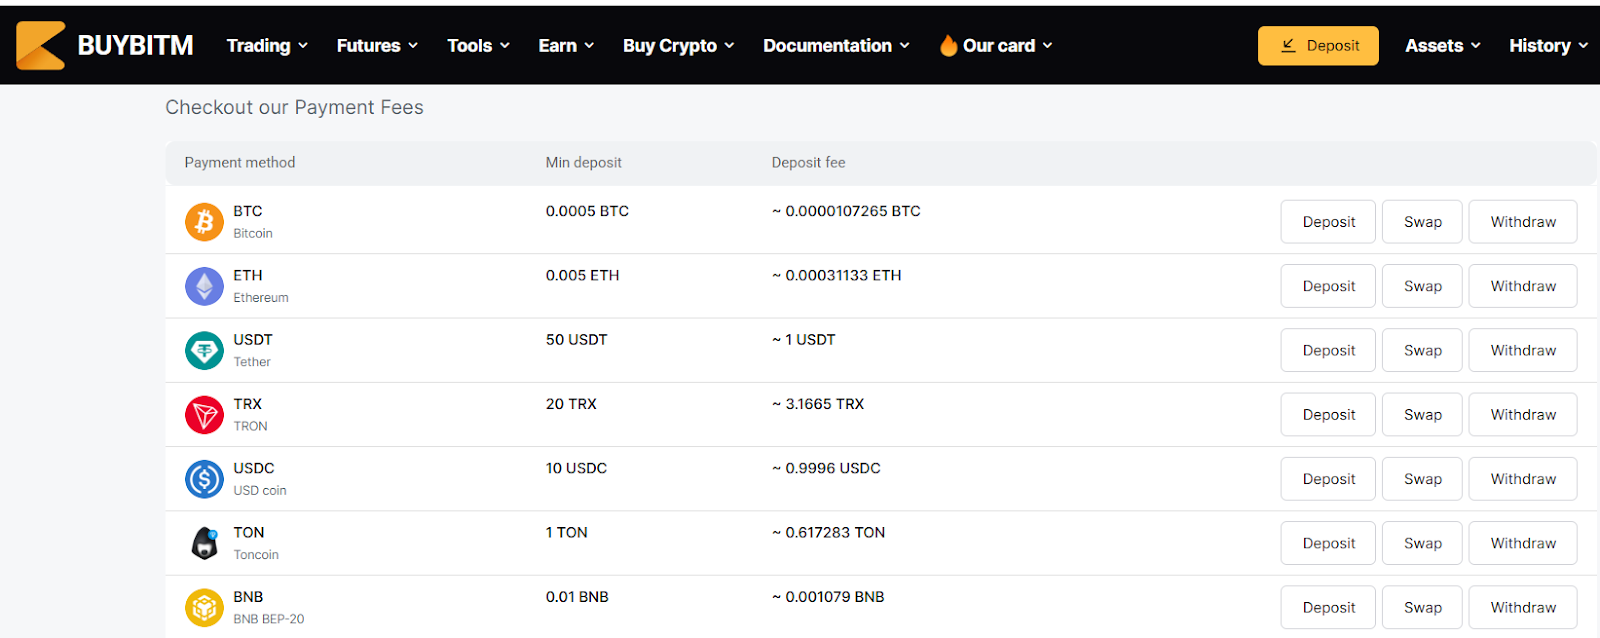Click the USDC coin icon
Image resolution: width=1600 pixels, height=638 pixels.
(x=204, y=479)
